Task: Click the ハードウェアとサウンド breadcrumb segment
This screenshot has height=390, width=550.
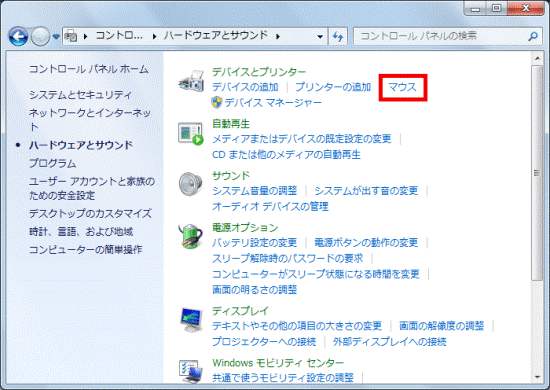Action: pyautogui.click(x=216, y=35)
